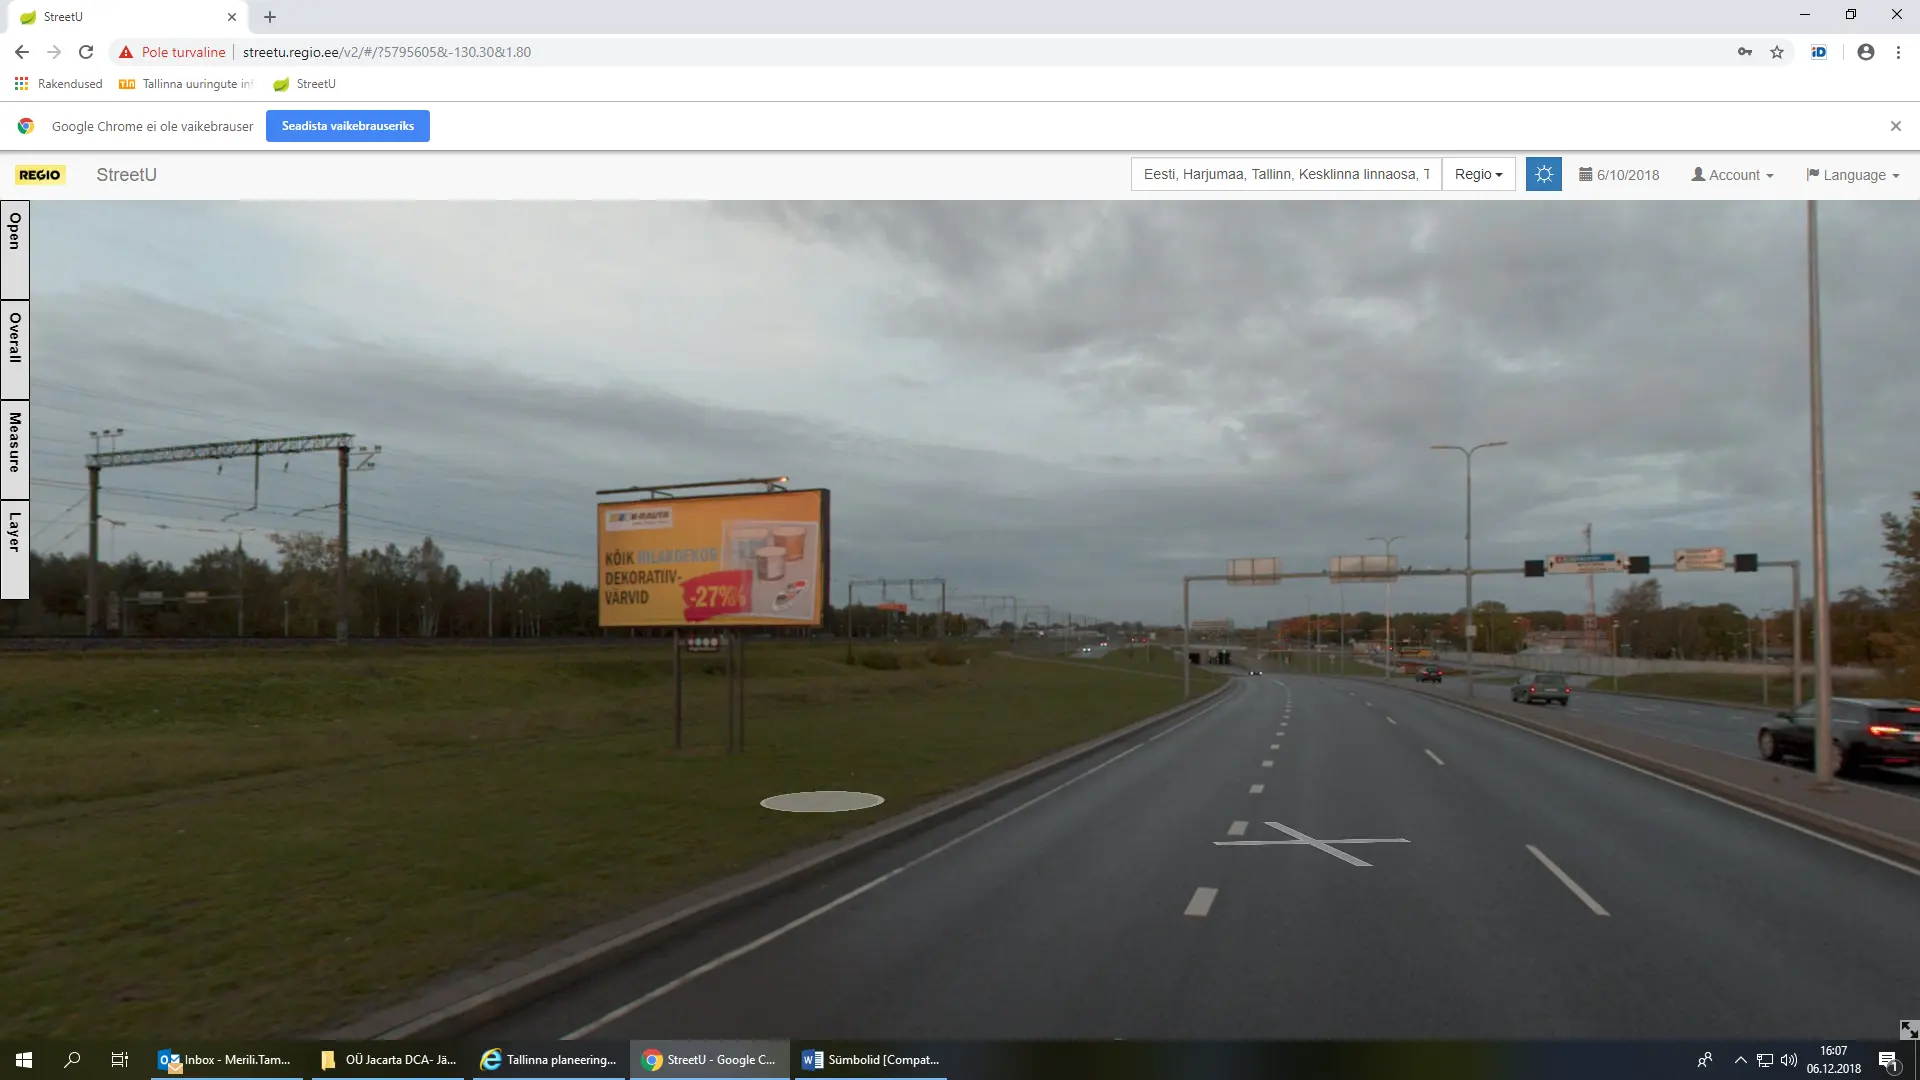The image size is (1920, 1080).
Task: Expand the Language dropdown menu
Action: tap(1852, 175)
